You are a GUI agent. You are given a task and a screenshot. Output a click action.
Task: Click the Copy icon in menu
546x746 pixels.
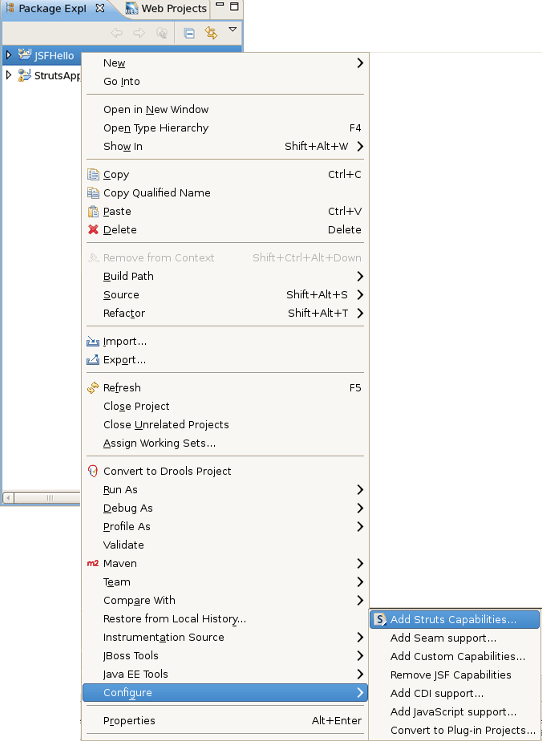(x=93, y=175)
